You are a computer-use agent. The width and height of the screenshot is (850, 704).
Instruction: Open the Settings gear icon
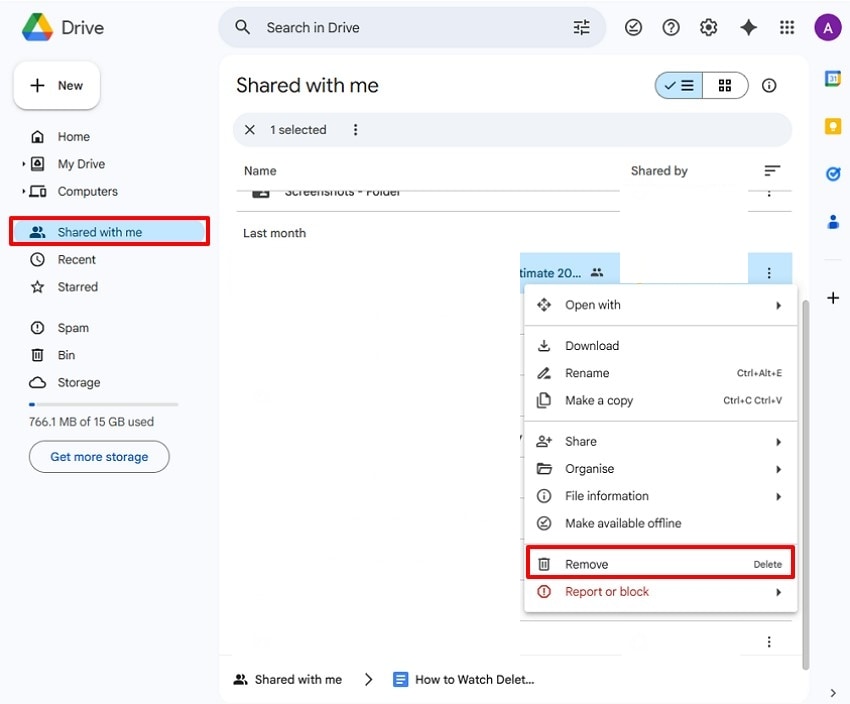tap(709, 28)
